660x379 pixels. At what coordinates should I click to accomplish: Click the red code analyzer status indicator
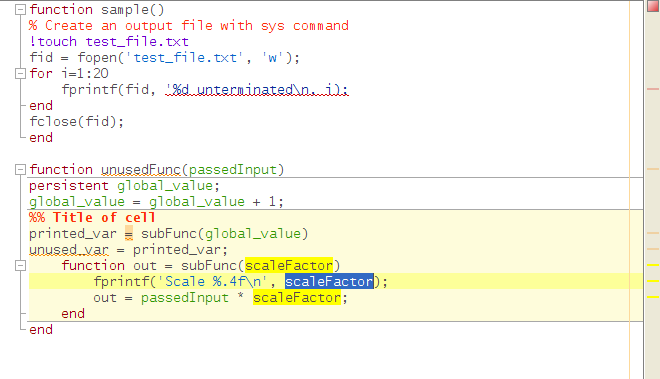(x=653, y=6)
